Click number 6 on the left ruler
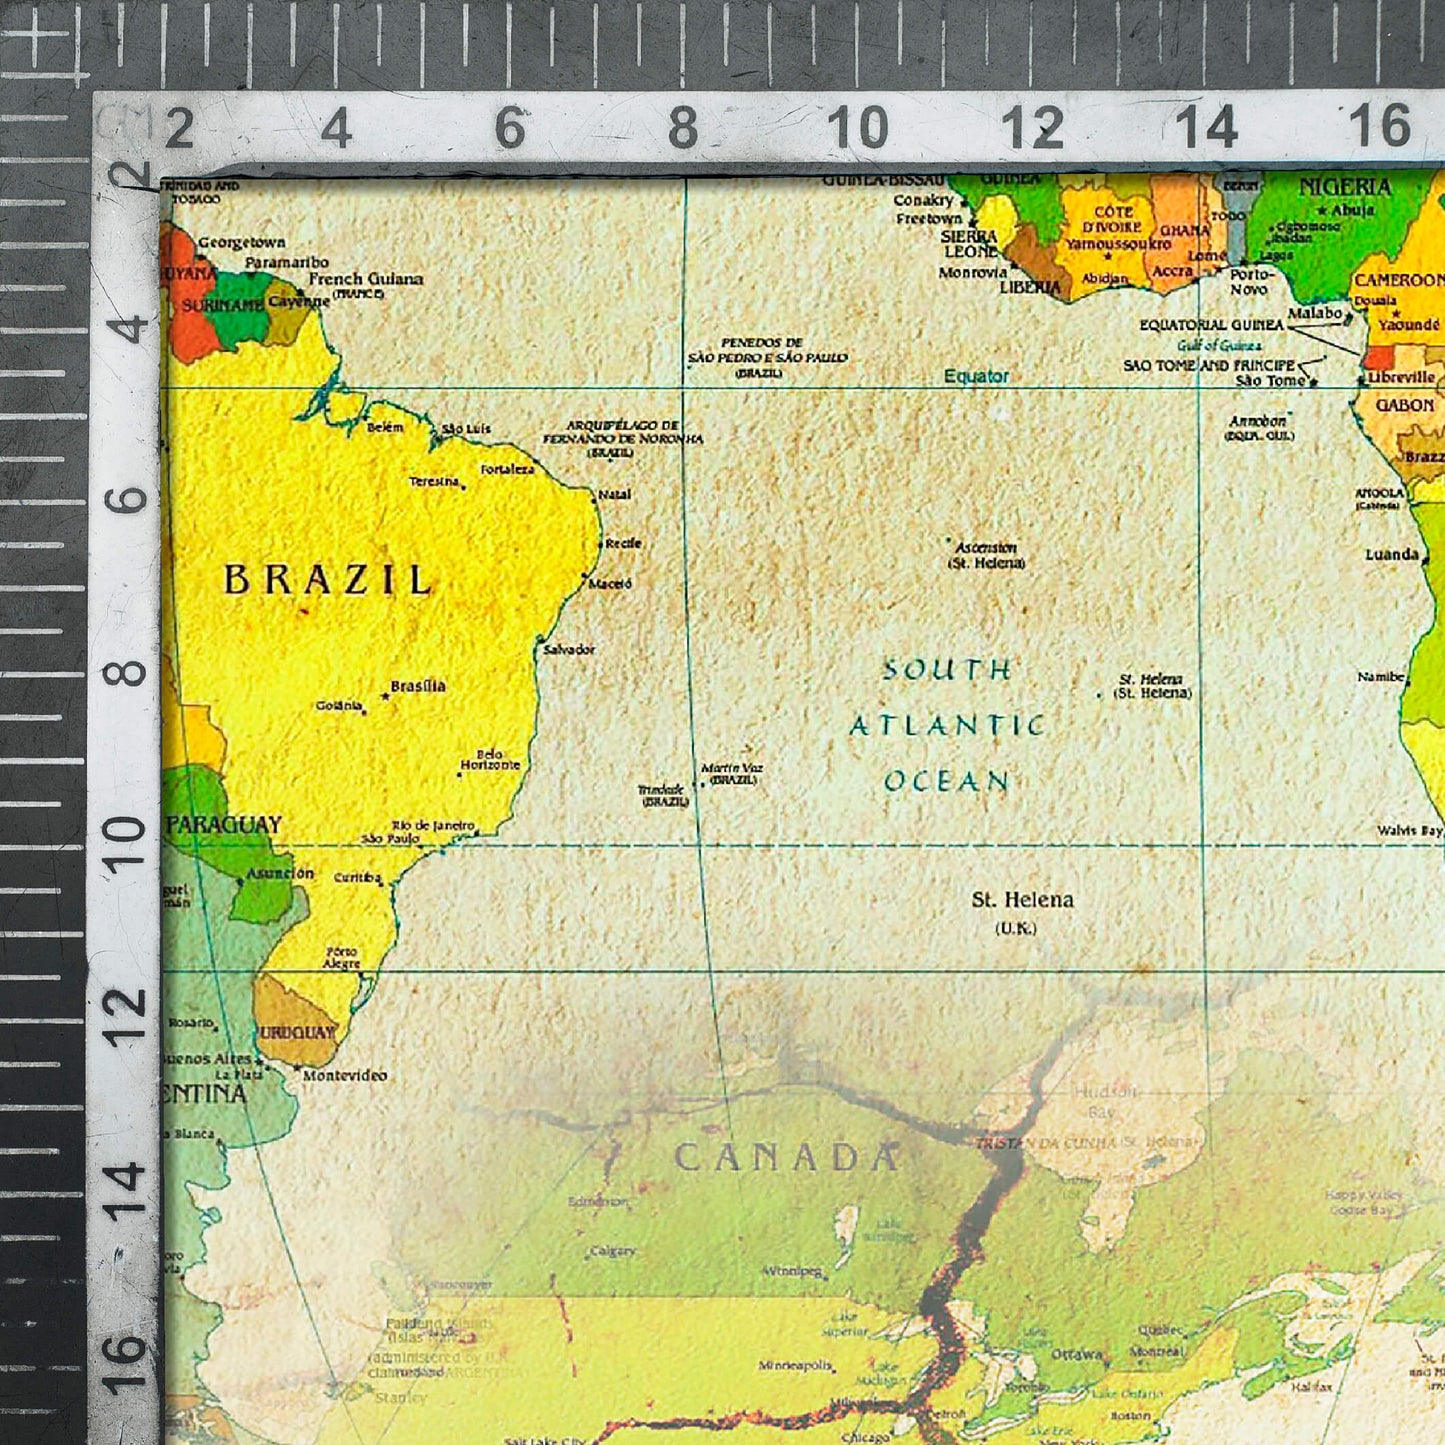 tap(127, 499)
